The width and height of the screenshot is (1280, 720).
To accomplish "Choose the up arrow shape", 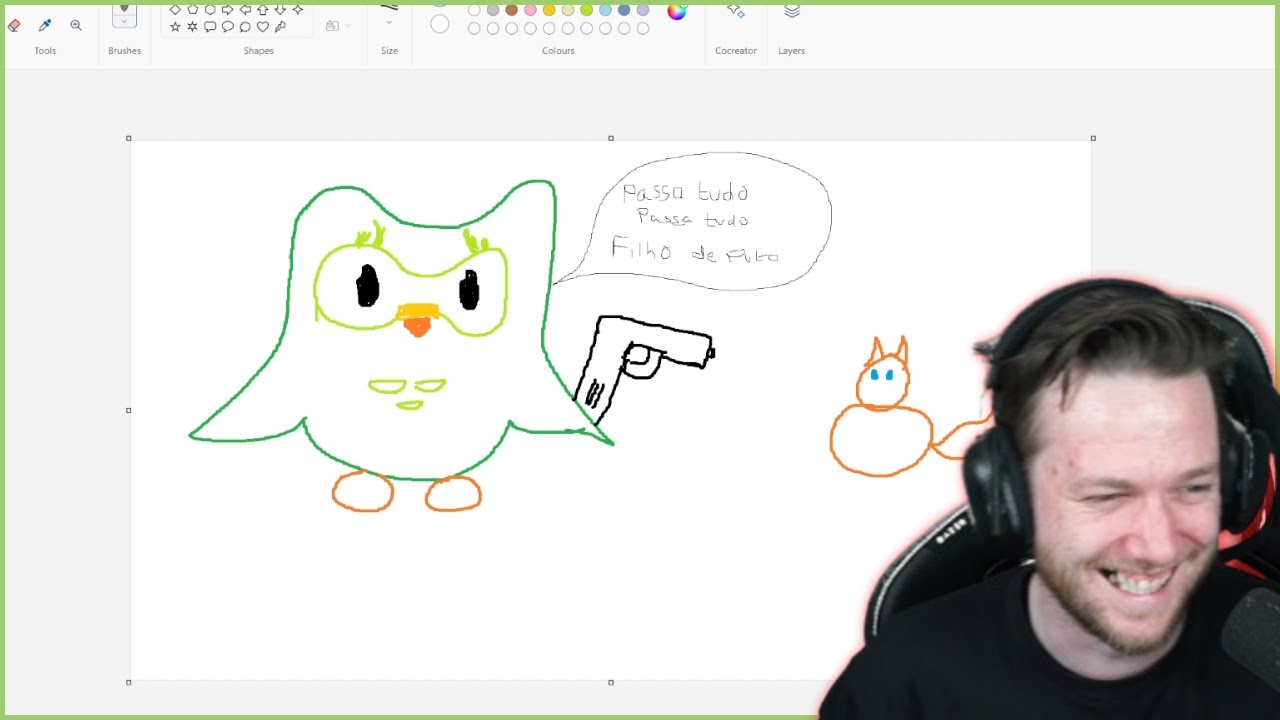I will click(x=263, y=9).
